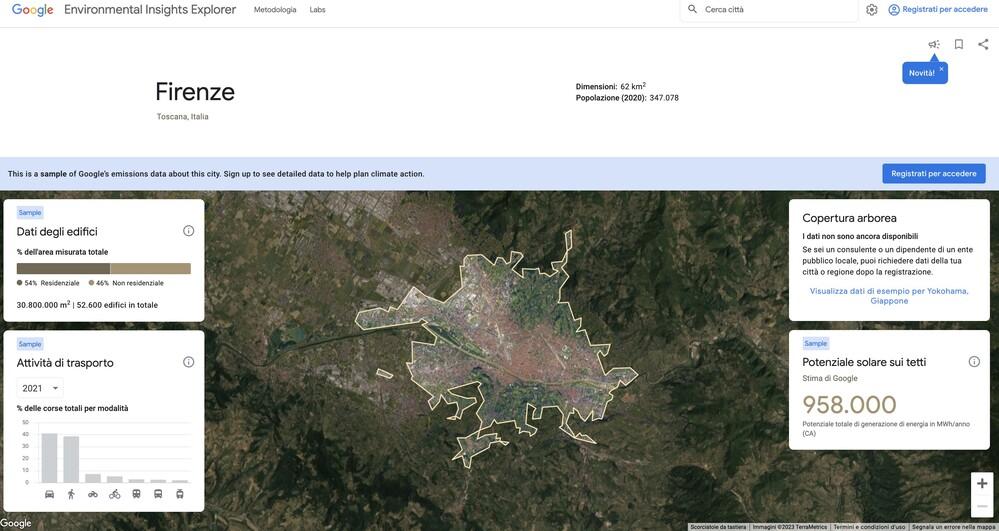Open Termini e condizioni d'uso link

click(x=869, y=527)
